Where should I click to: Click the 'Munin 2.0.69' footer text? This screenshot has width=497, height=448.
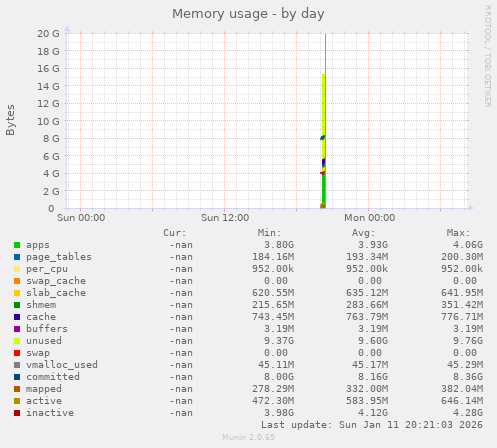click(249, 437)
